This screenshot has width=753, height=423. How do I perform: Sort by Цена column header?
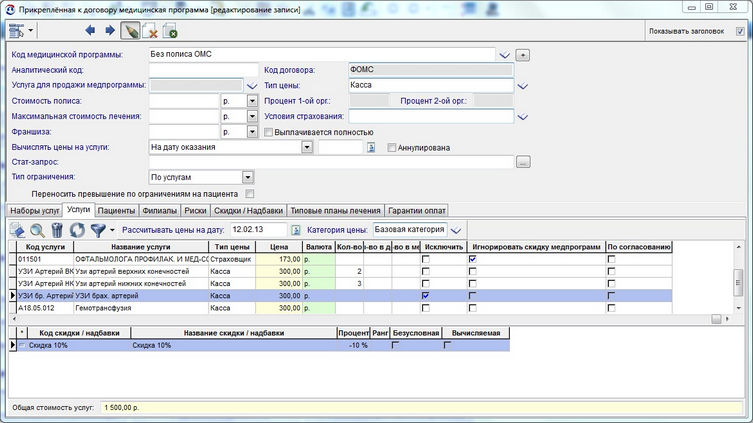(x=279, y=247)
